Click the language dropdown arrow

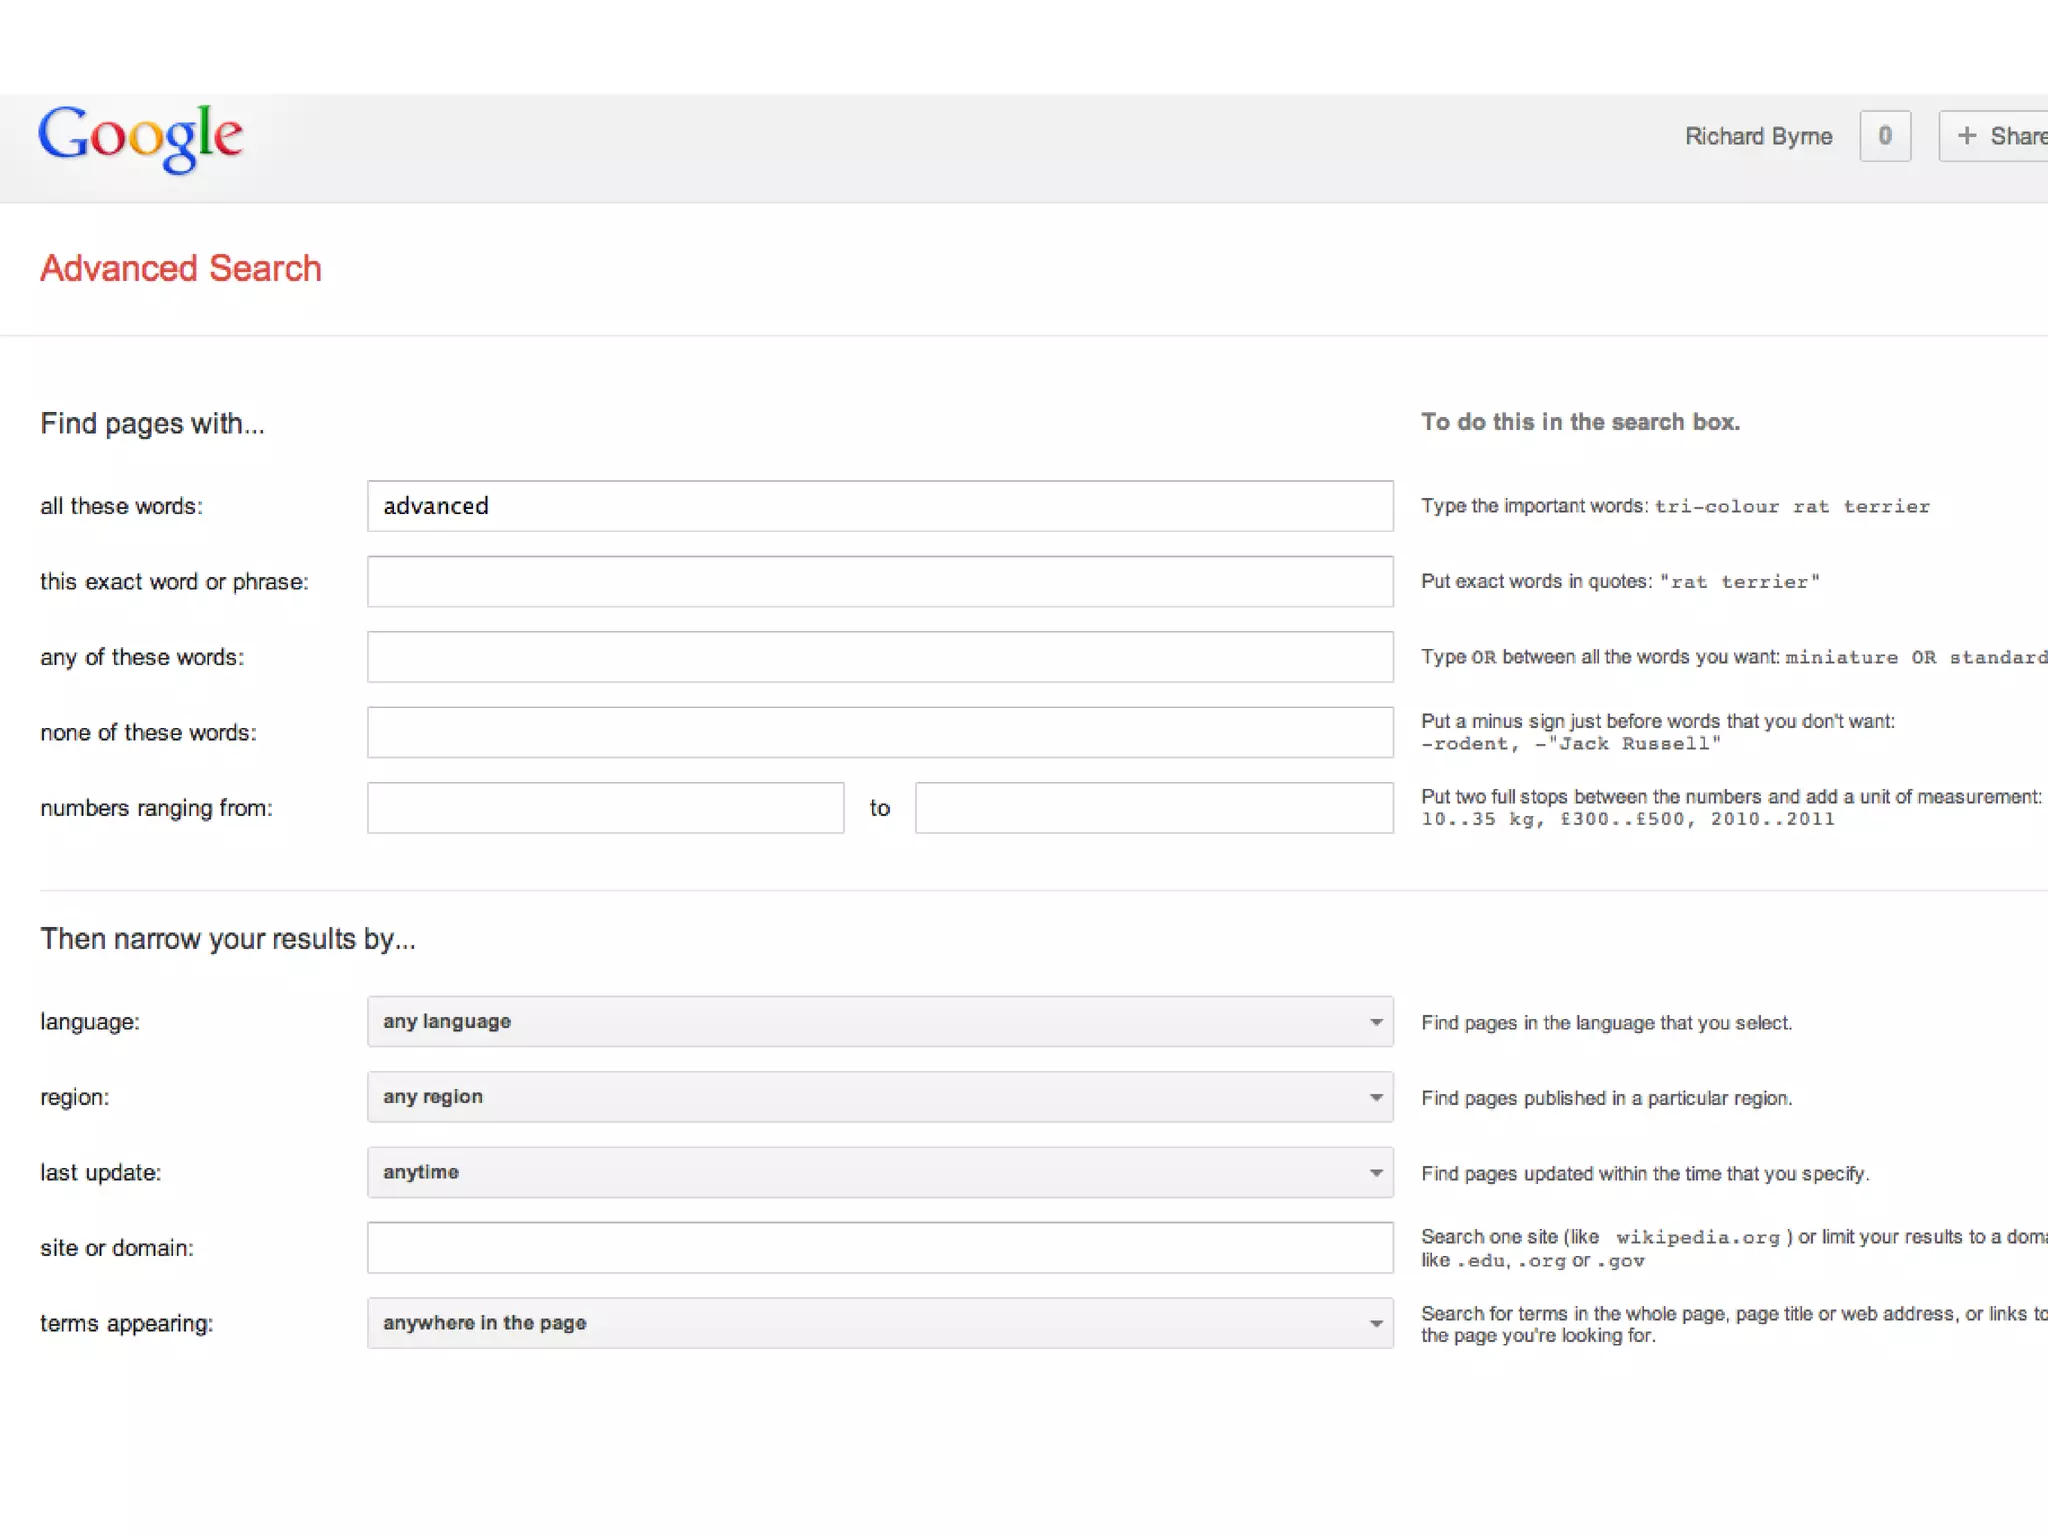point(1376,1022)
